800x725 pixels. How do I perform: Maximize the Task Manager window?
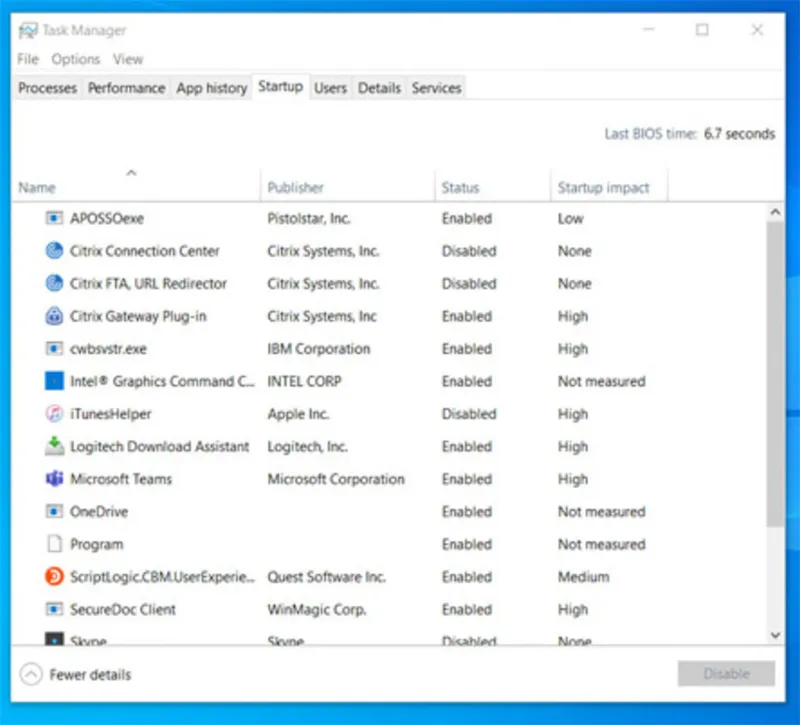(x=702, y=30)
